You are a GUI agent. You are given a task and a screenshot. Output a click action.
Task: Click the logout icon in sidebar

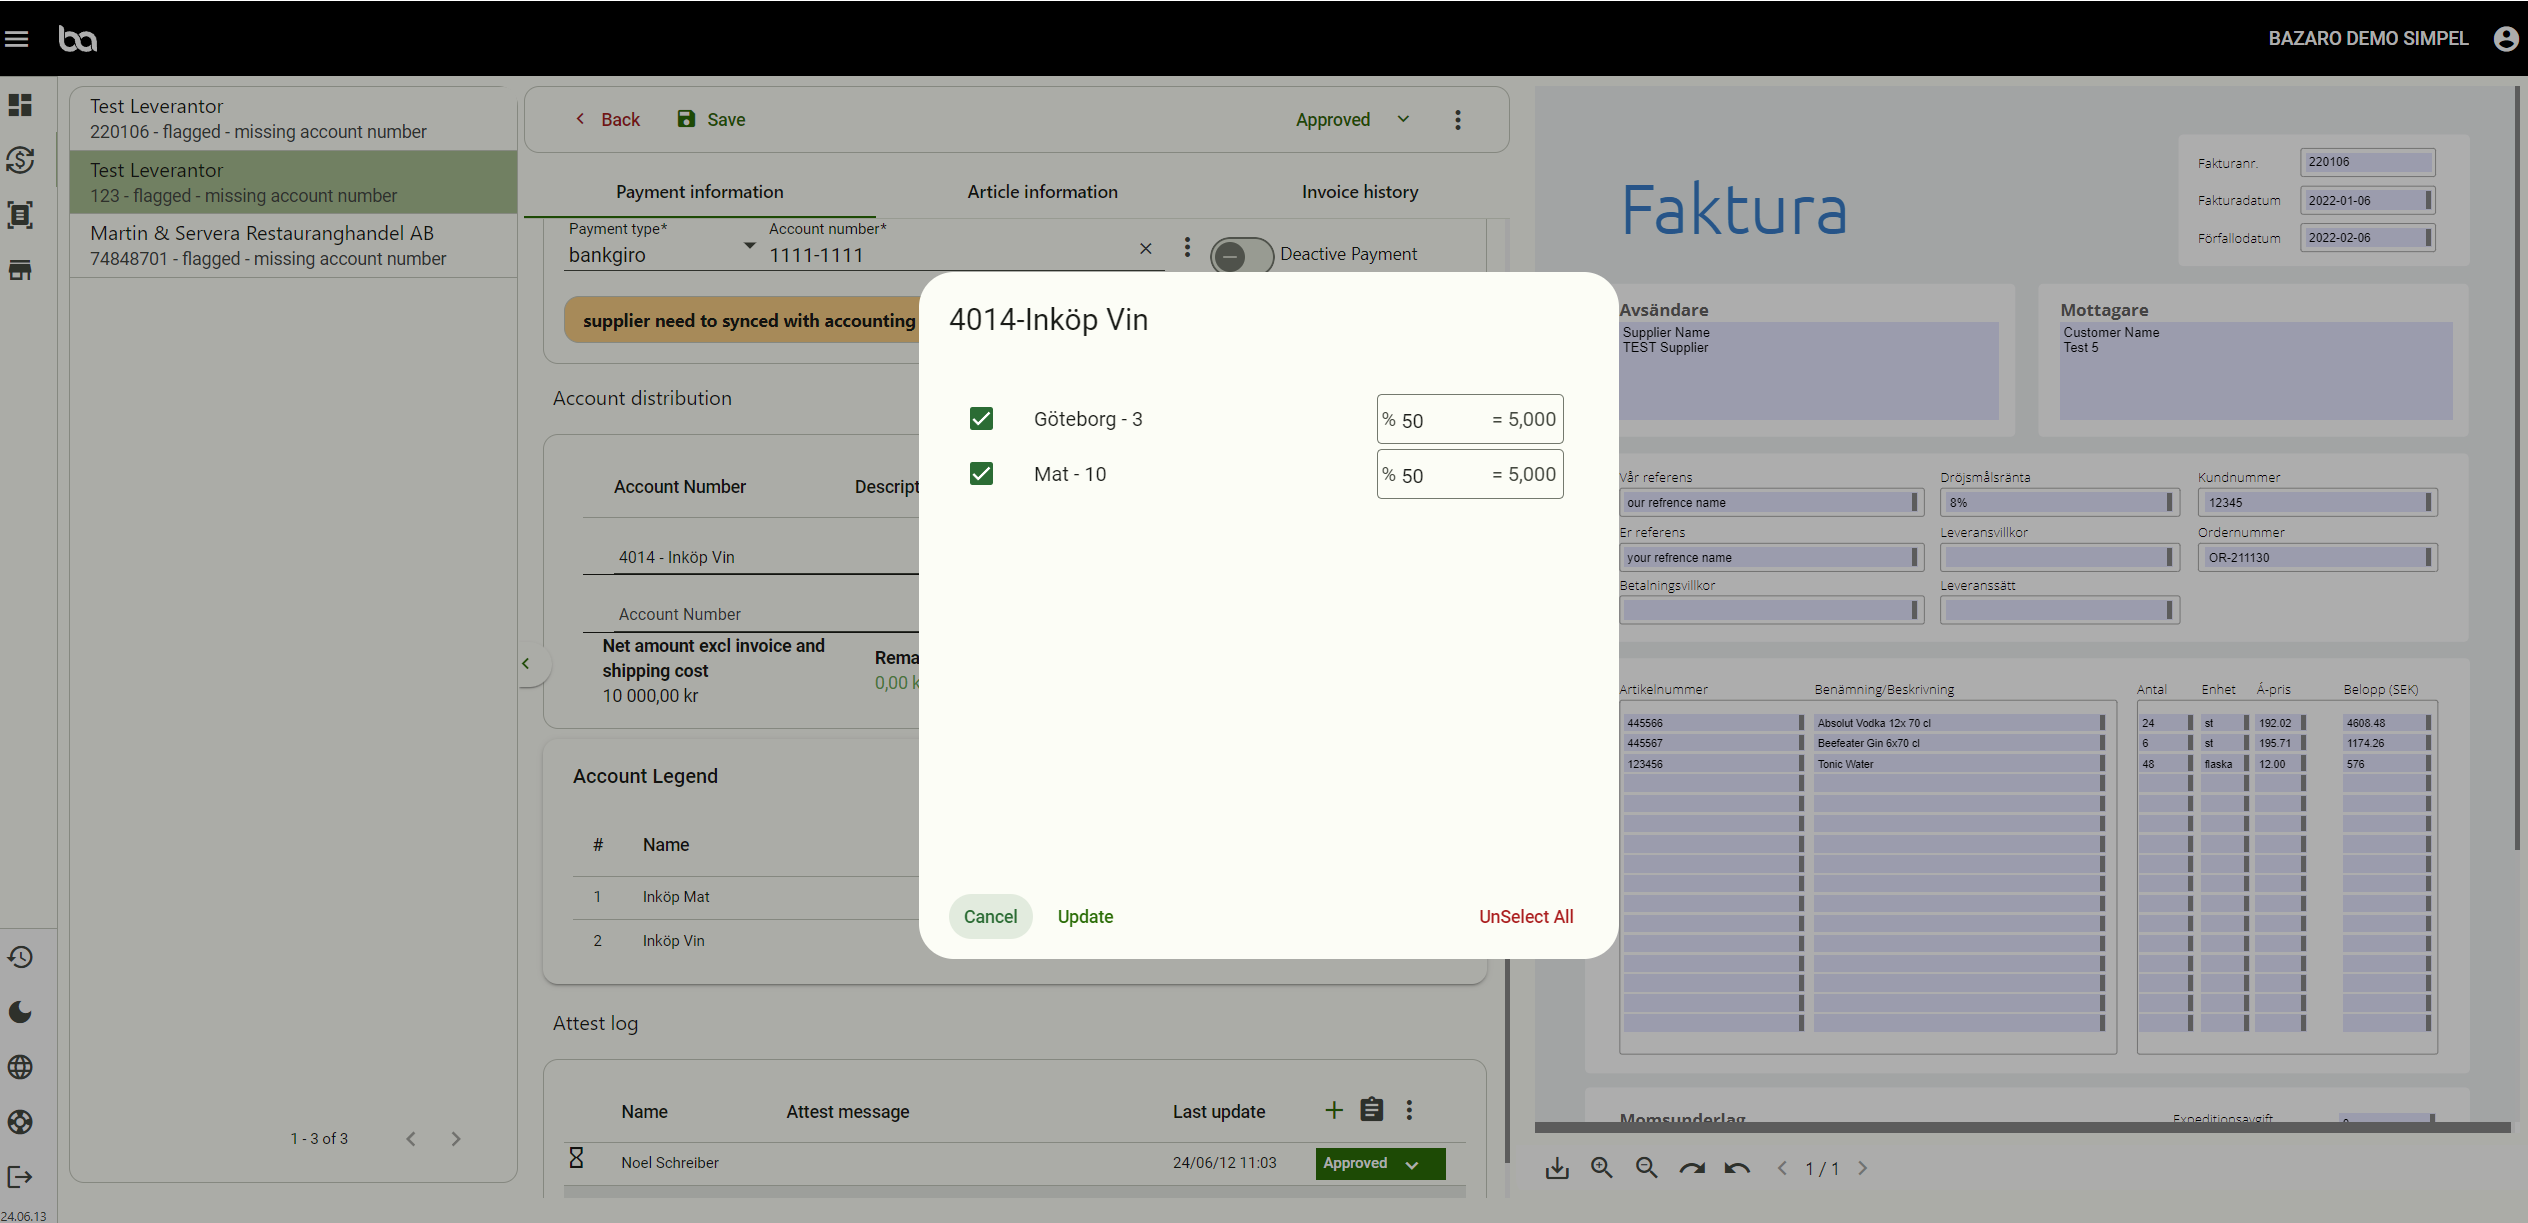[20, 1177]
